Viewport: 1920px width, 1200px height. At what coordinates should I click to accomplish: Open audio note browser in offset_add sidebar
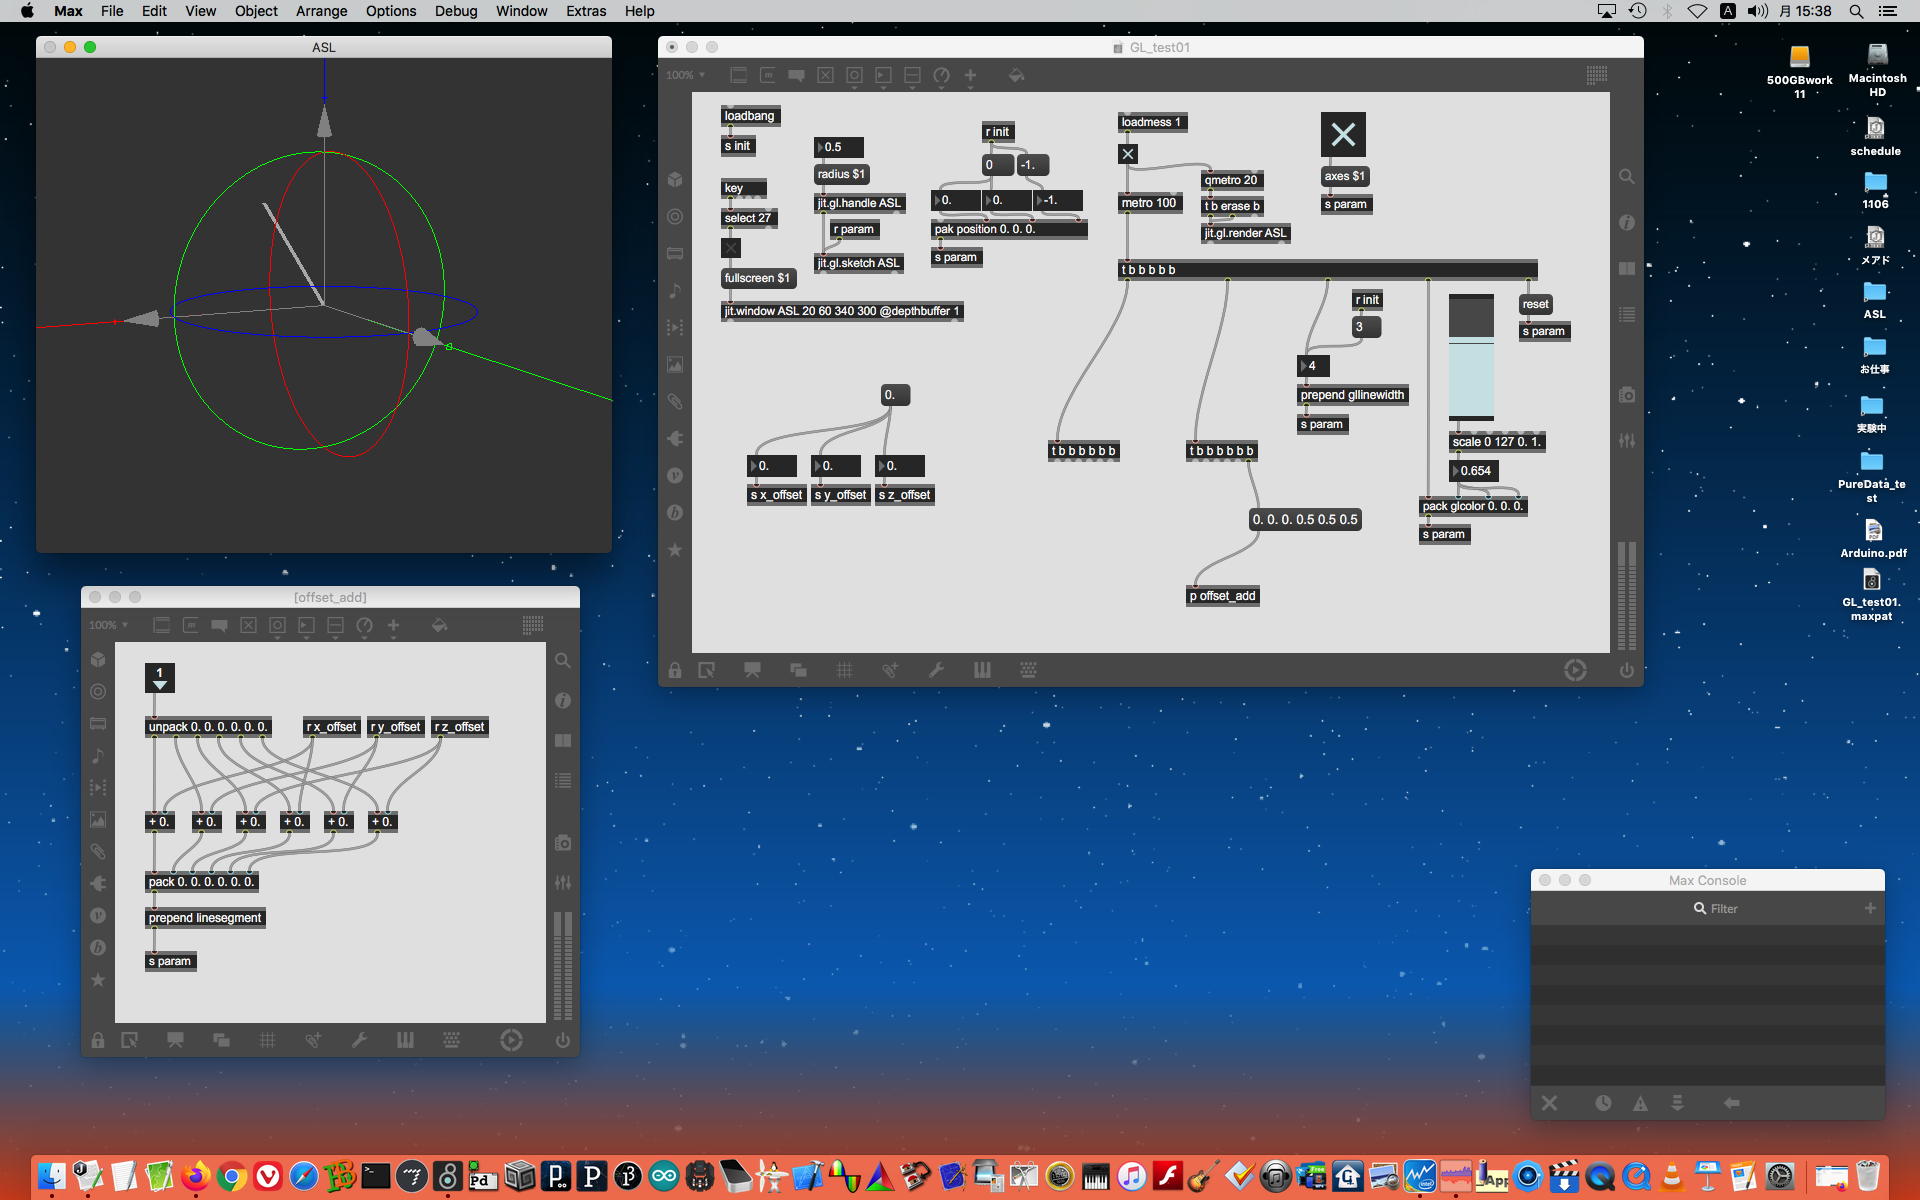tap(98, 755)
